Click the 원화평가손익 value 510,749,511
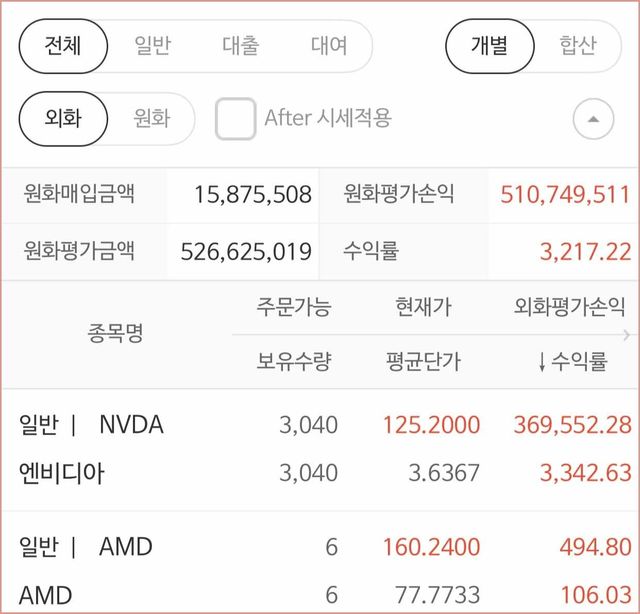The width and height of the screenshot is (640, 614). (565, 194)
